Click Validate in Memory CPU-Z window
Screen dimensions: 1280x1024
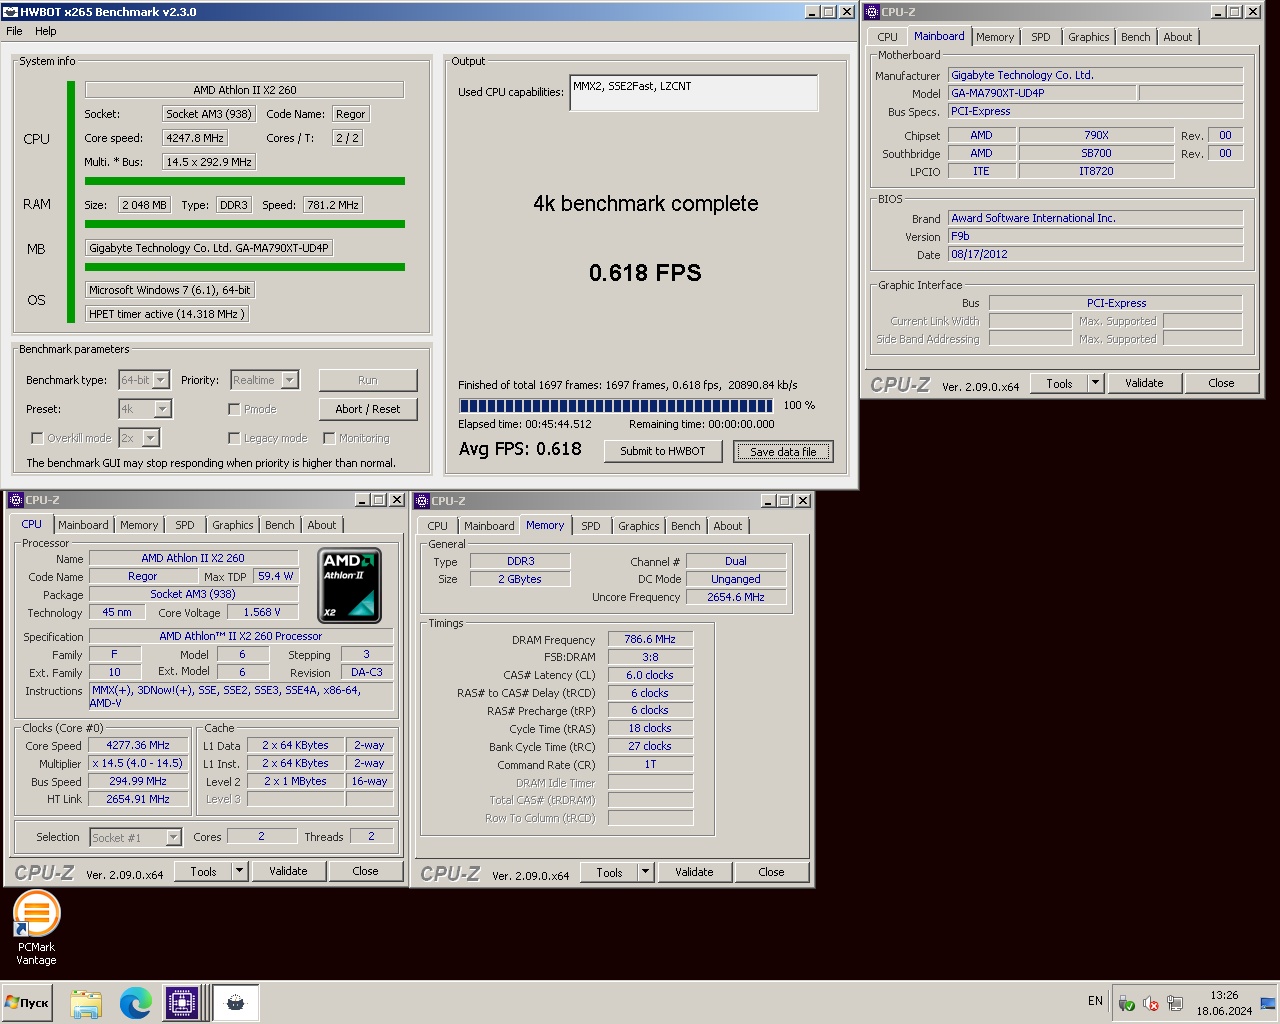pyautogui.click(x=694, y=872)
